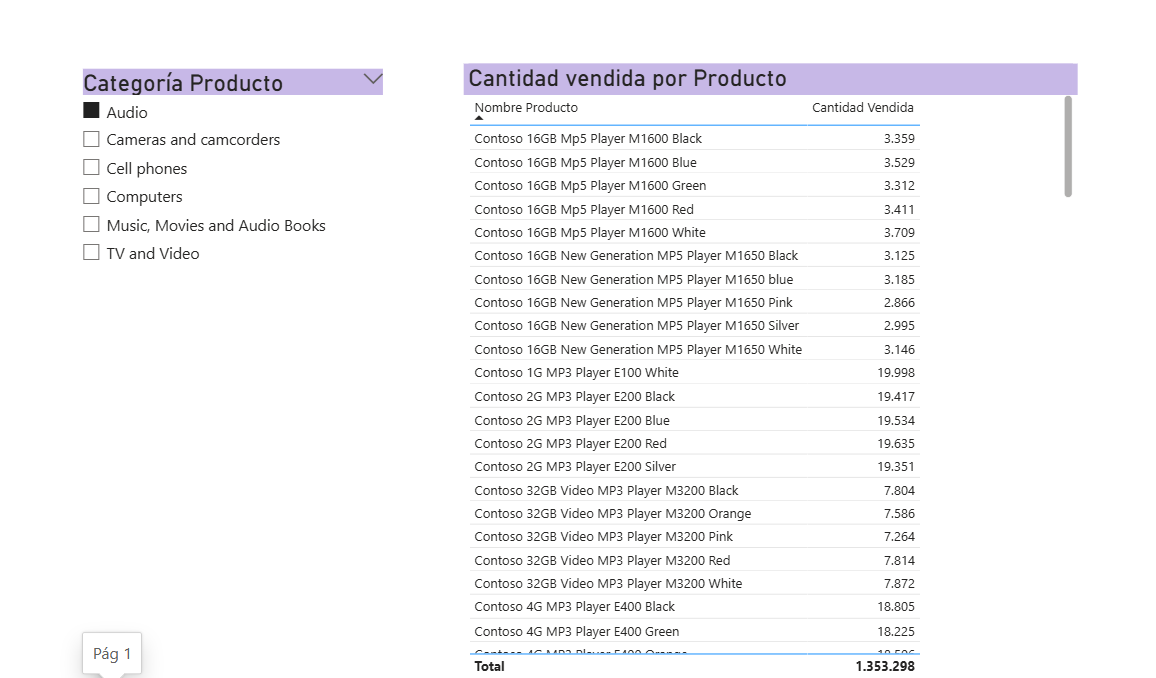
Task: Select Contoso 32GB Video MP3 Player M3200 Black
Action: click(x=694, y=490)
